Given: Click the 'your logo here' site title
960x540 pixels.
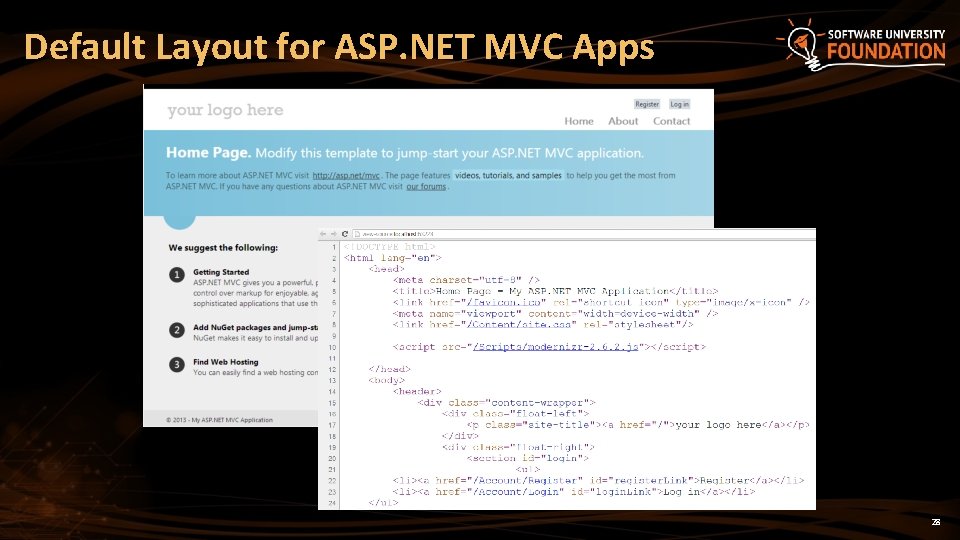Looking at the screenshot, I should [x=225, y=110].
